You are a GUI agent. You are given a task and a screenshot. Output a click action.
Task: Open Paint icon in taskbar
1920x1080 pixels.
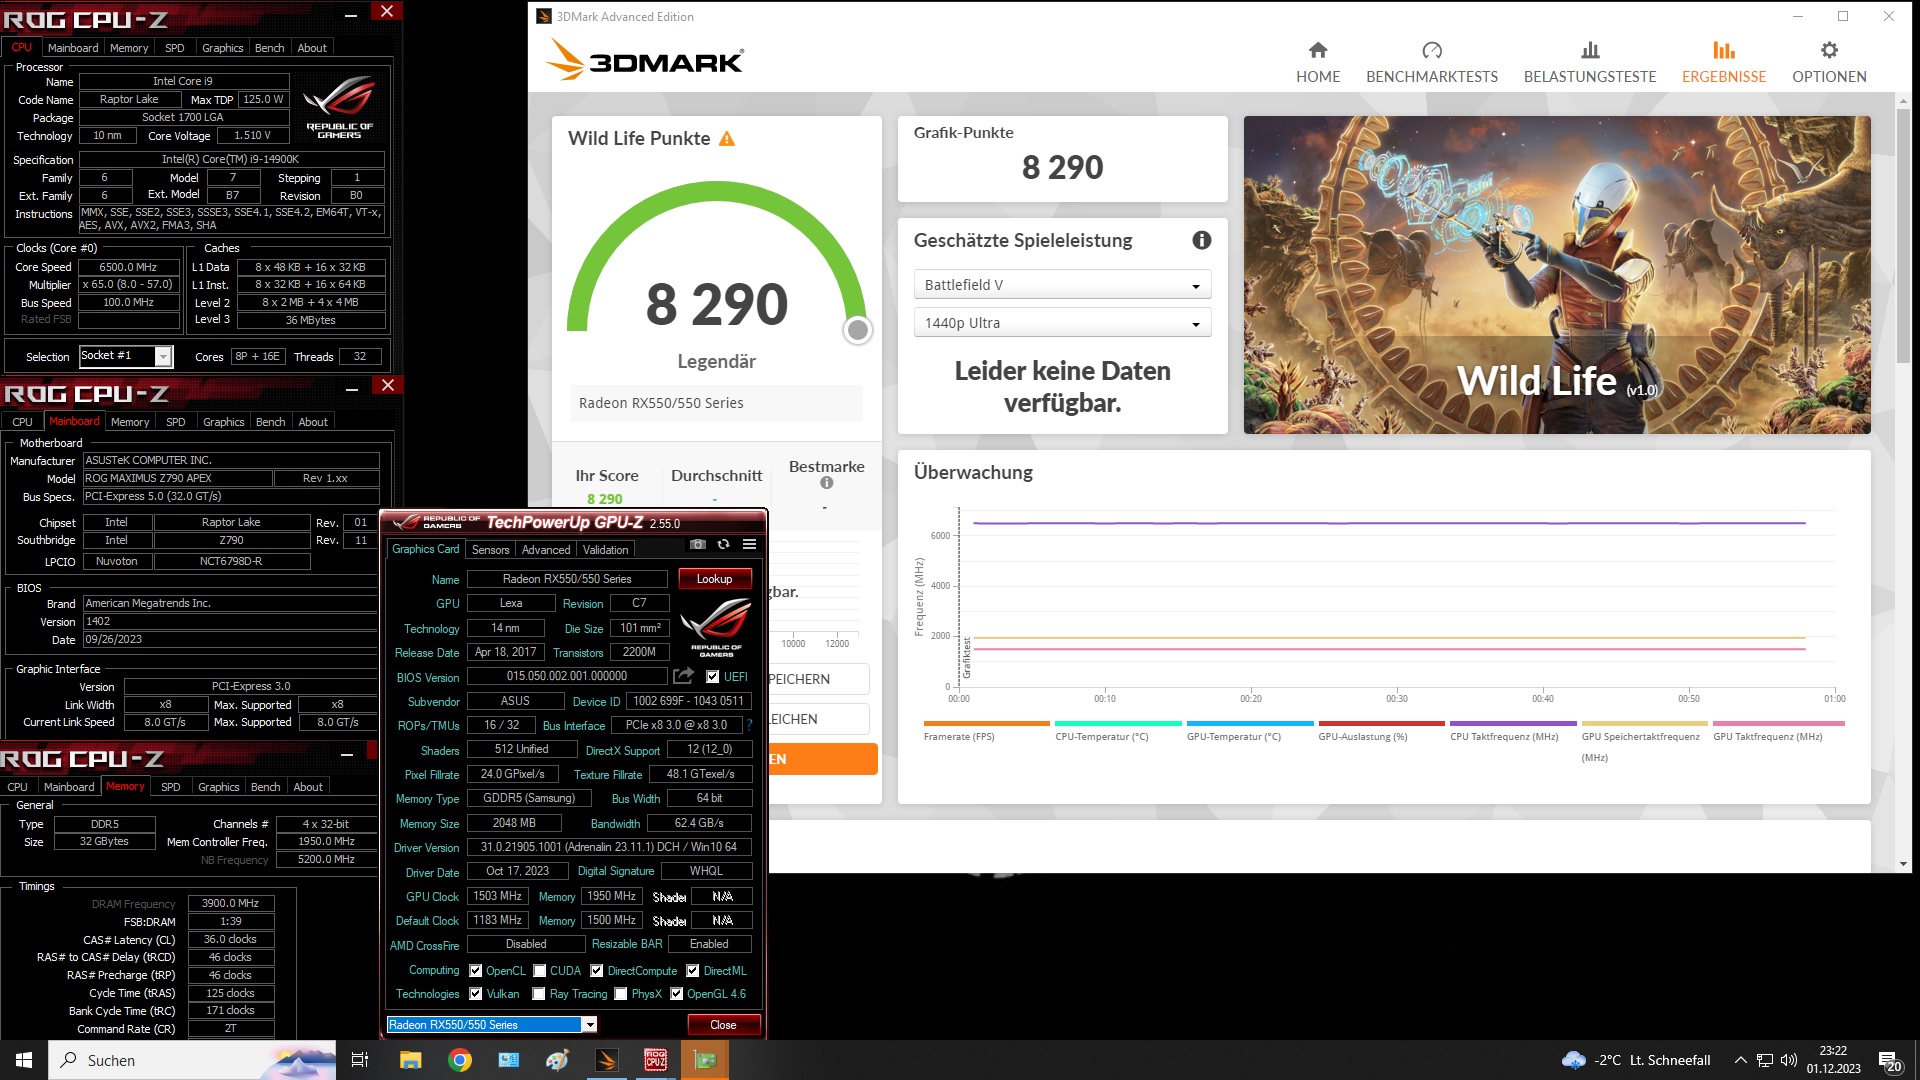point(557,1060)
